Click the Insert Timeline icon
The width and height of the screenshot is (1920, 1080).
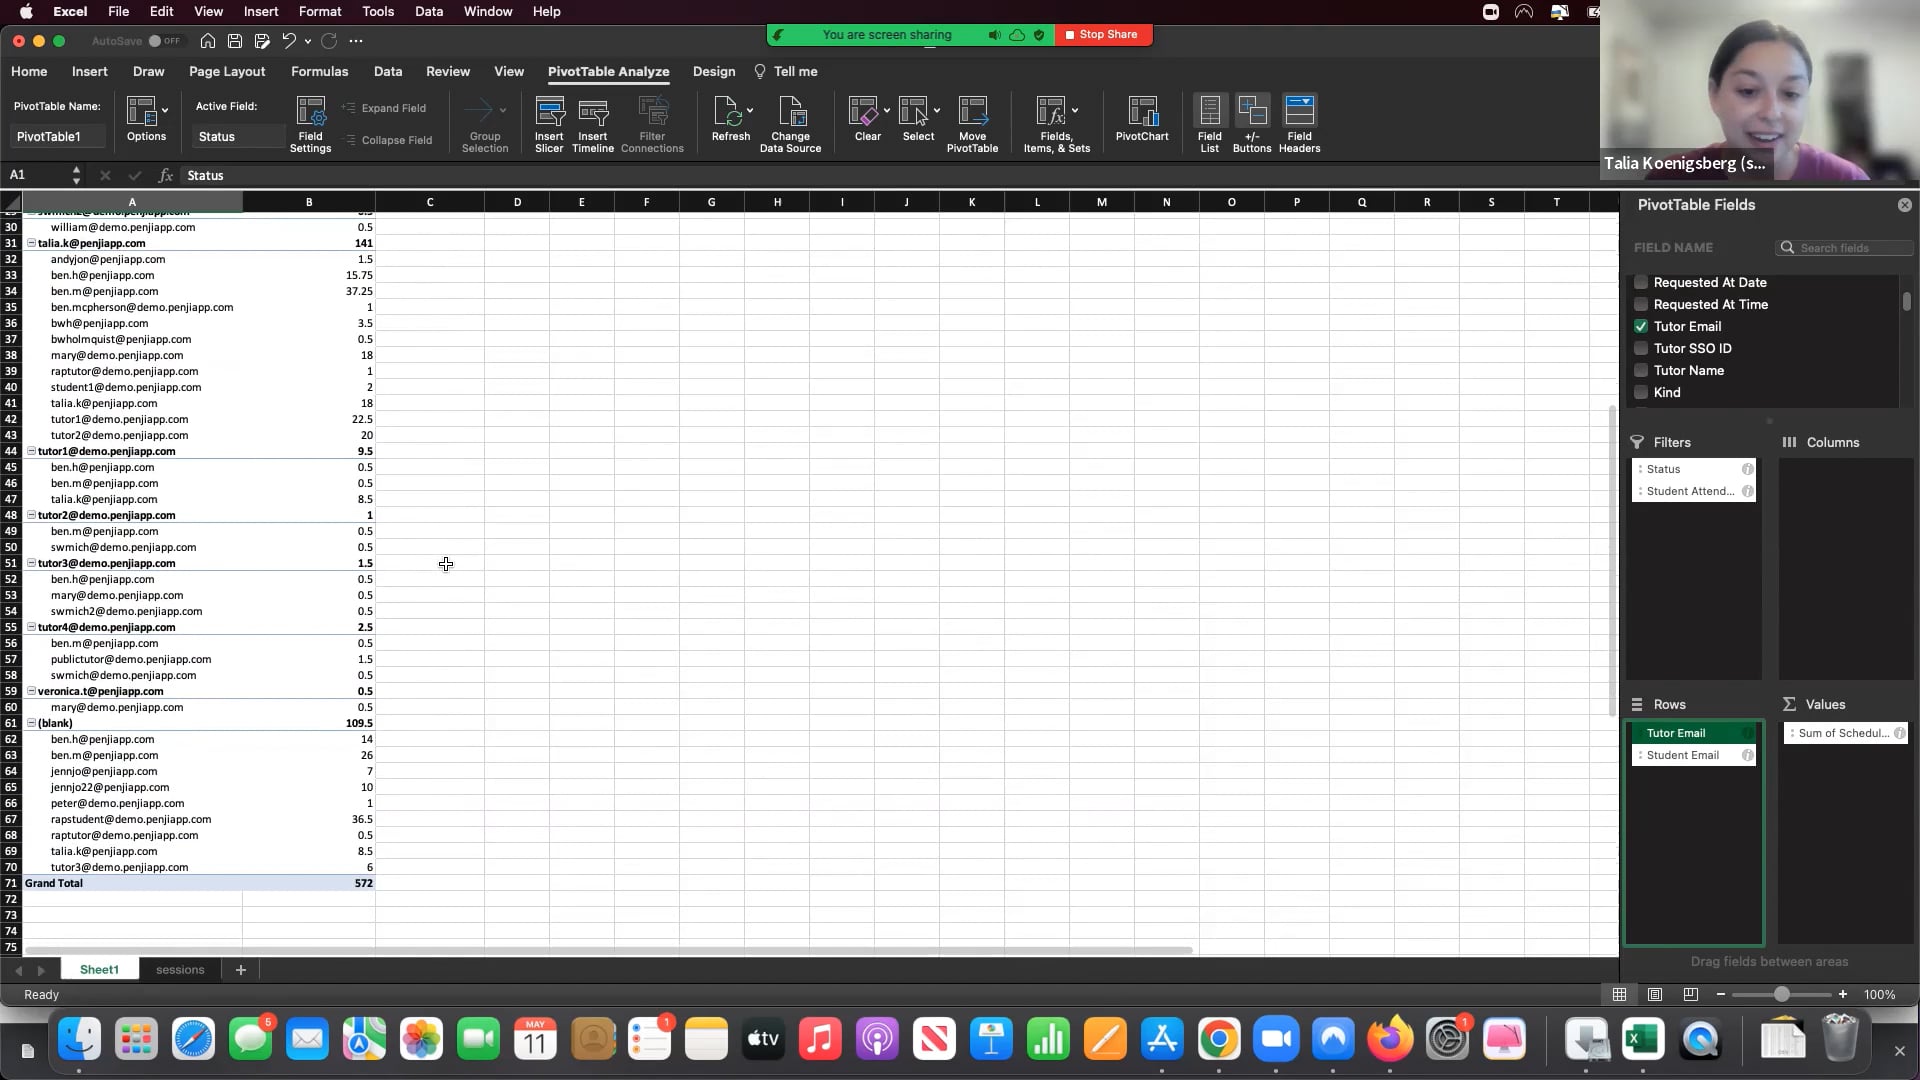click(593, 113)
